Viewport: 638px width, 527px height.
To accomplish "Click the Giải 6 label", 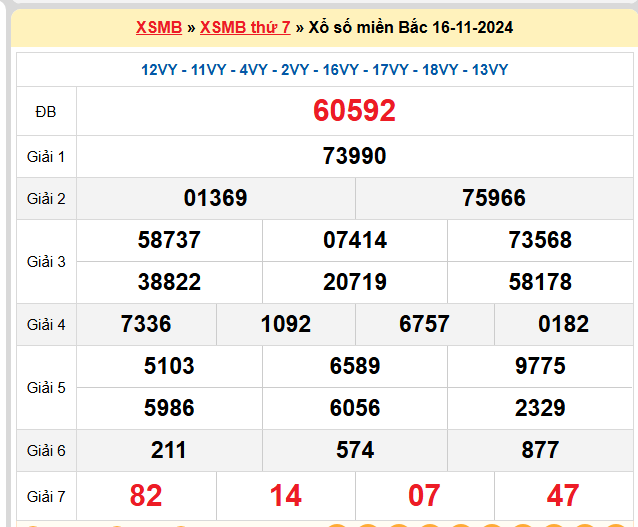I will tap(46, 451).
